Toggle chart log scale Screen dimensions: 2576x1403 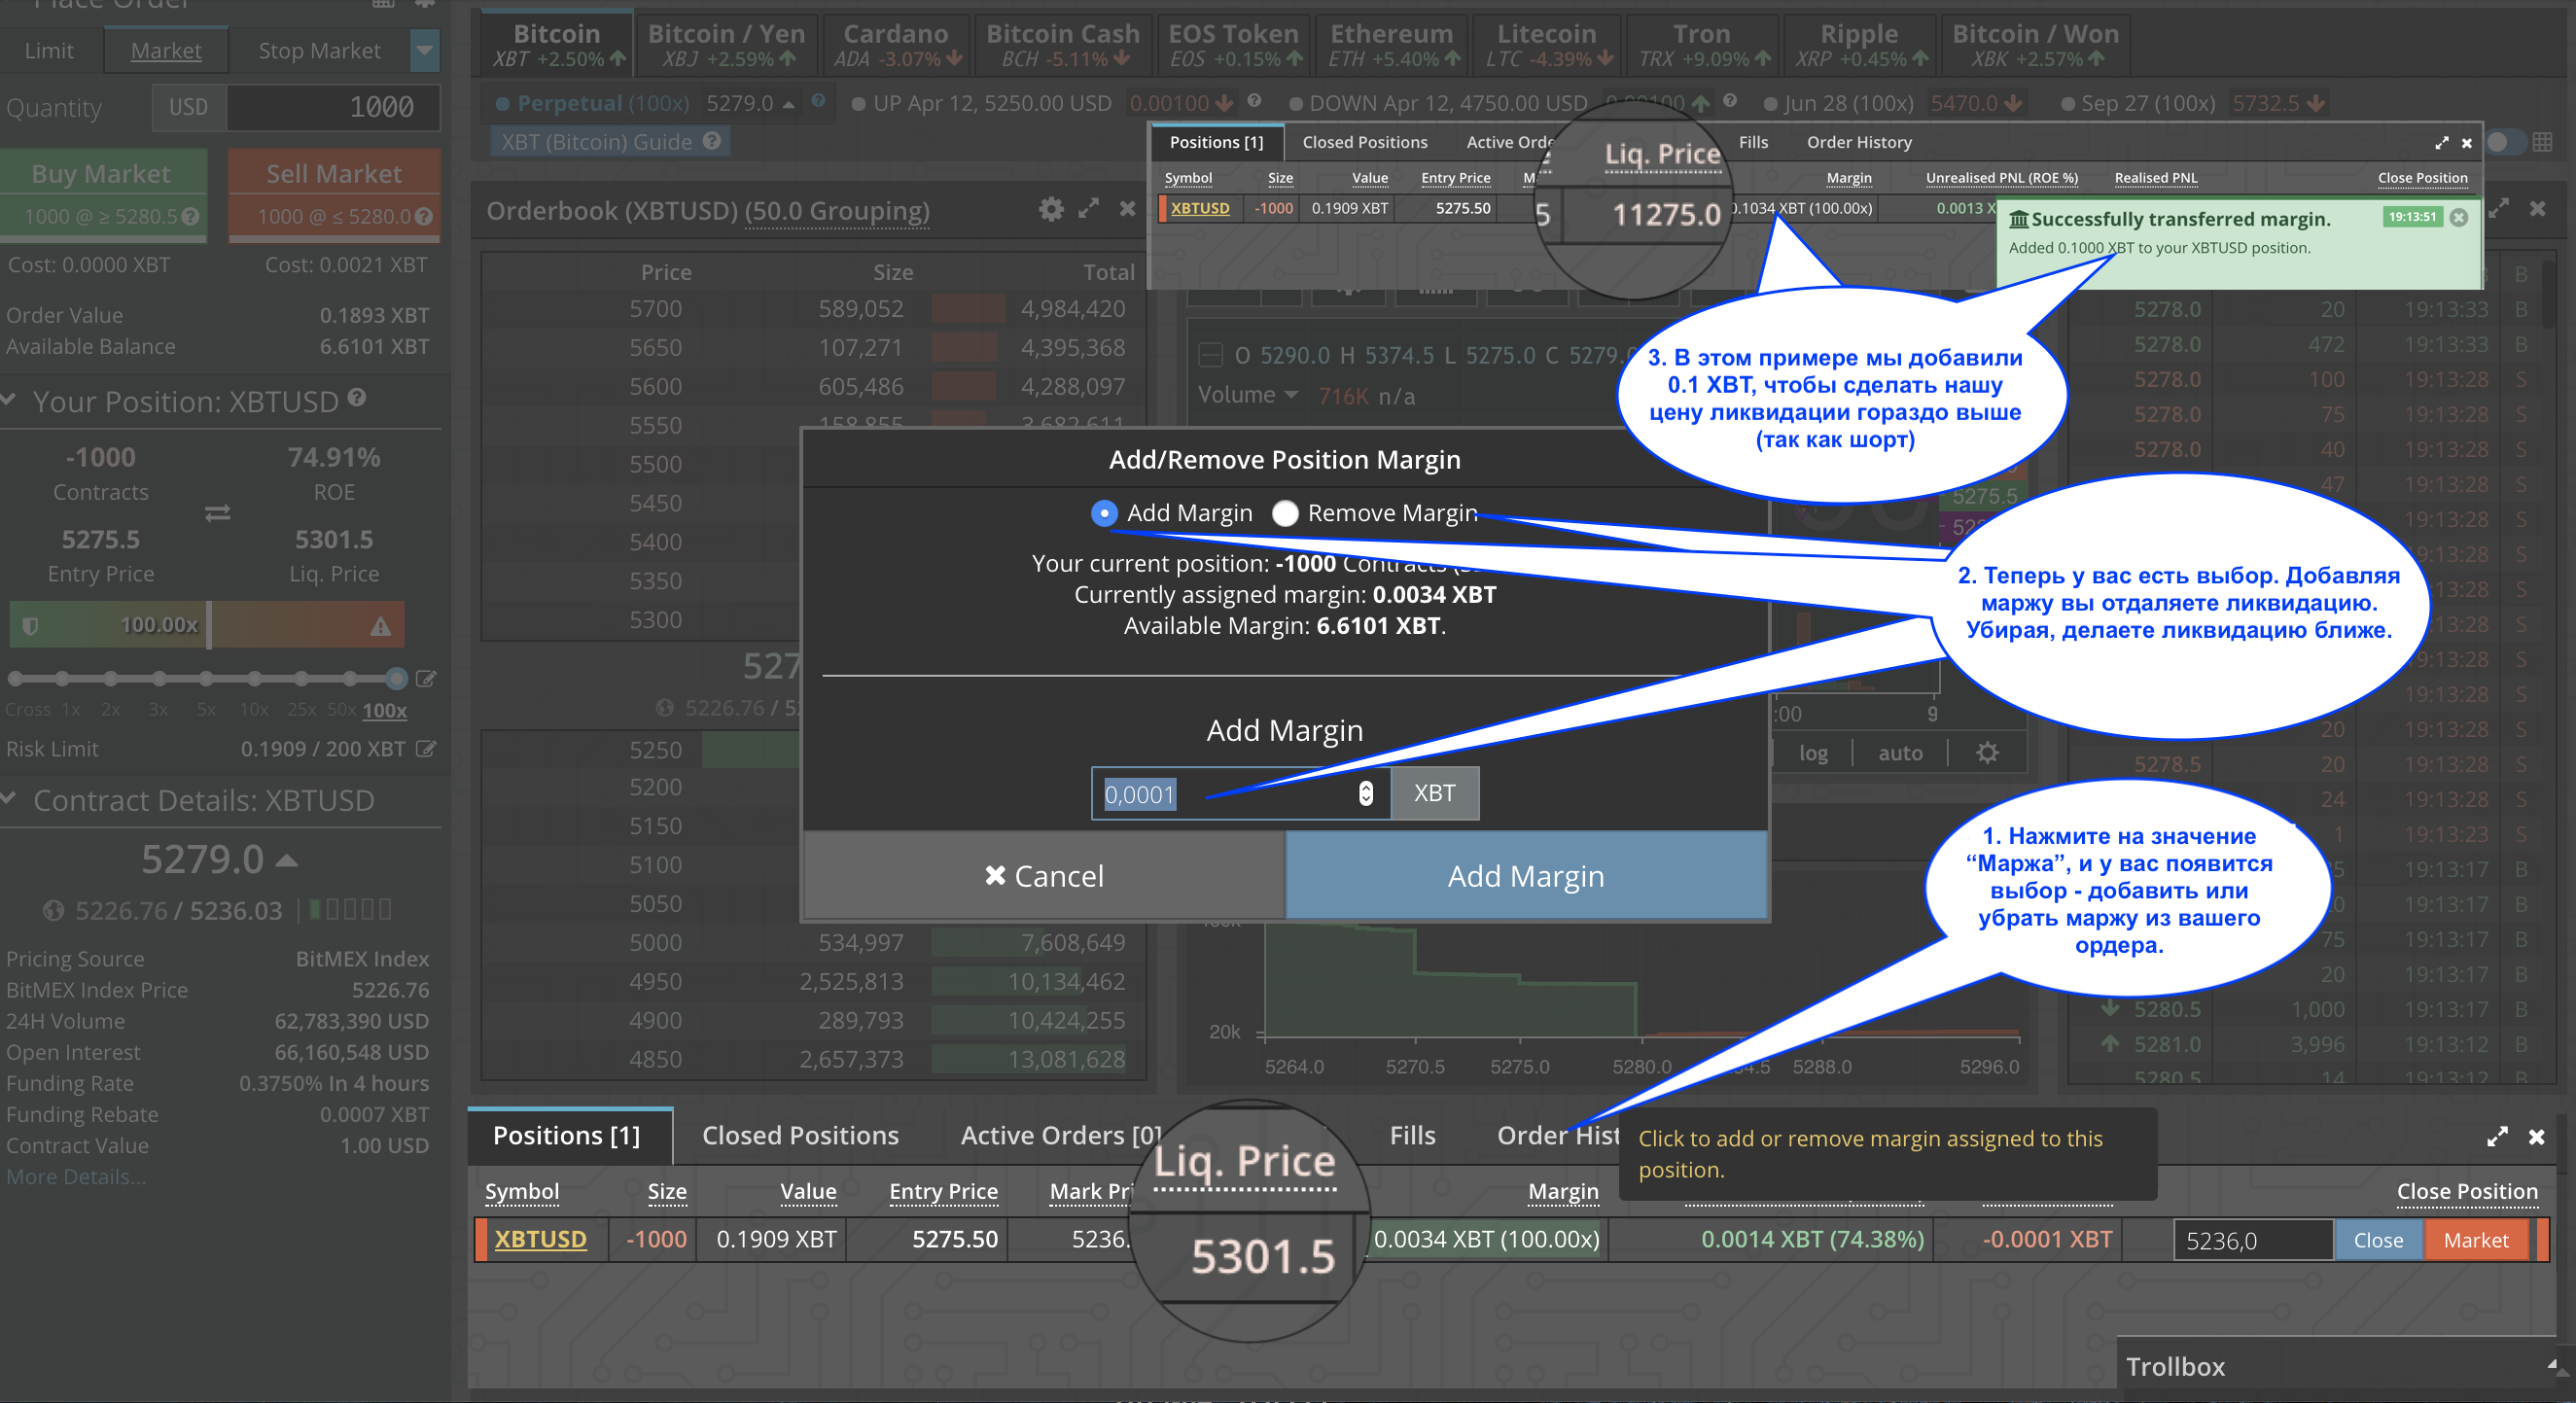click(1813, 753)
